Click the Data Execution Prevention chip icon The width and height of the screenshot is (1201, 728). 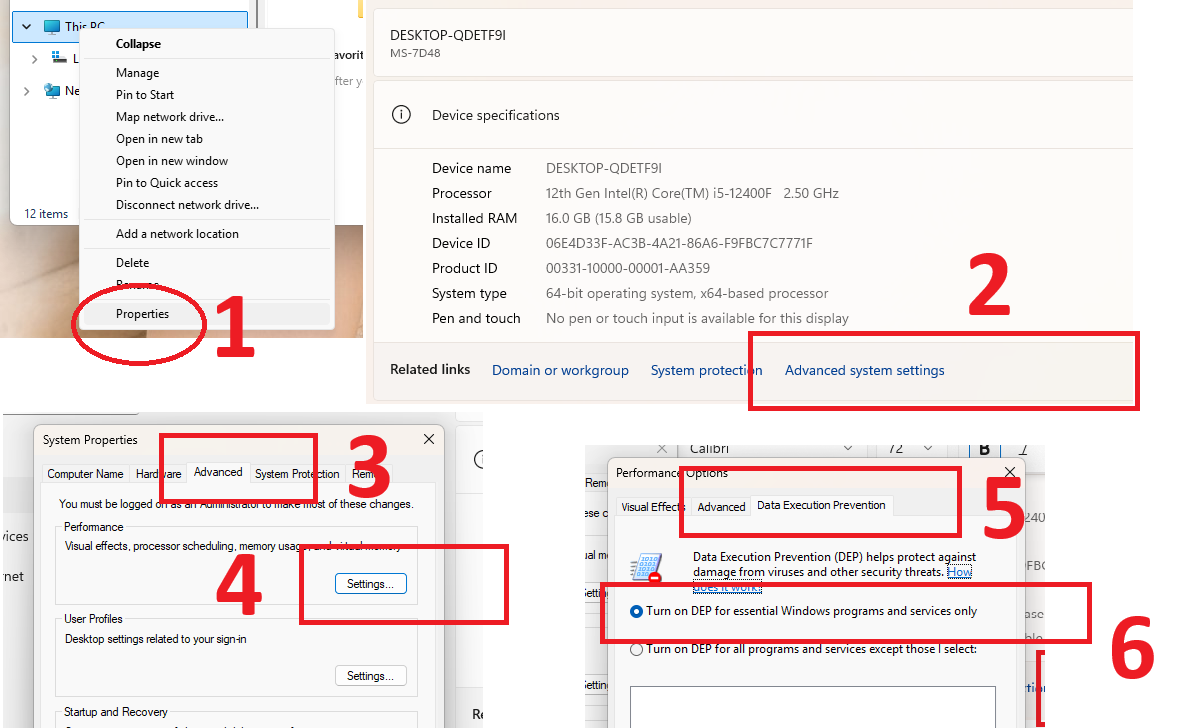pos(645,568)
